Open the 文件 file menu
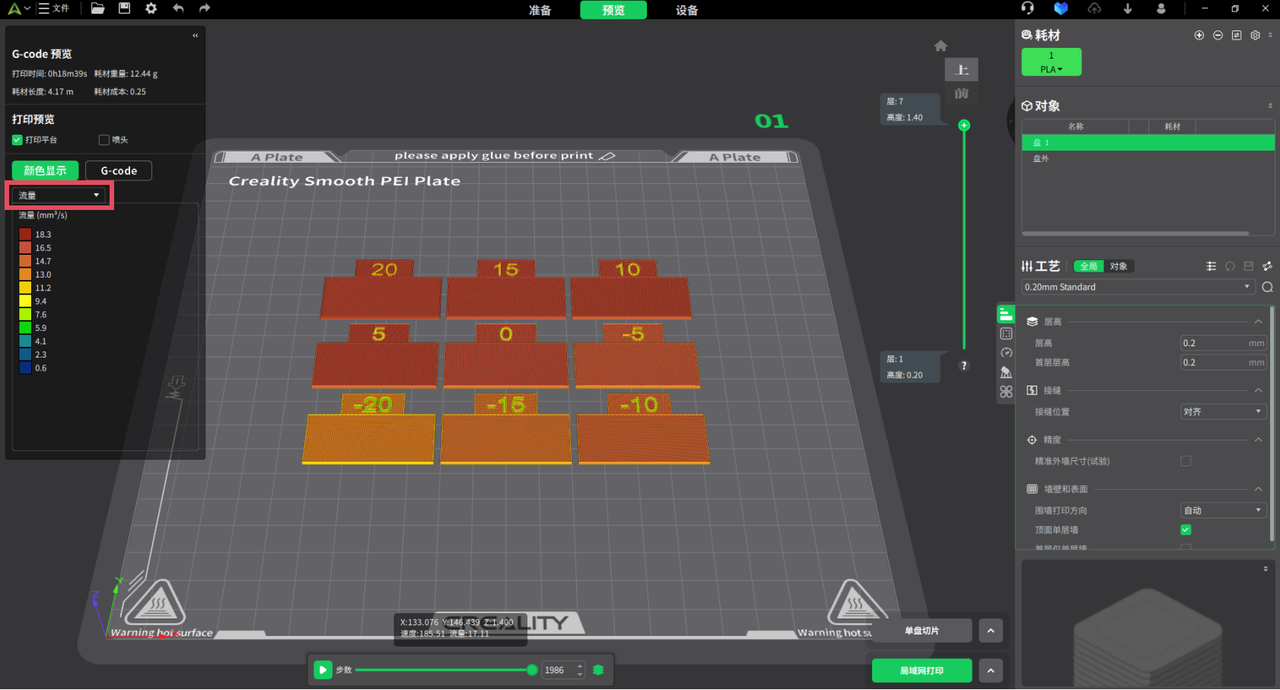1280x690 pixels. (53, 9)
